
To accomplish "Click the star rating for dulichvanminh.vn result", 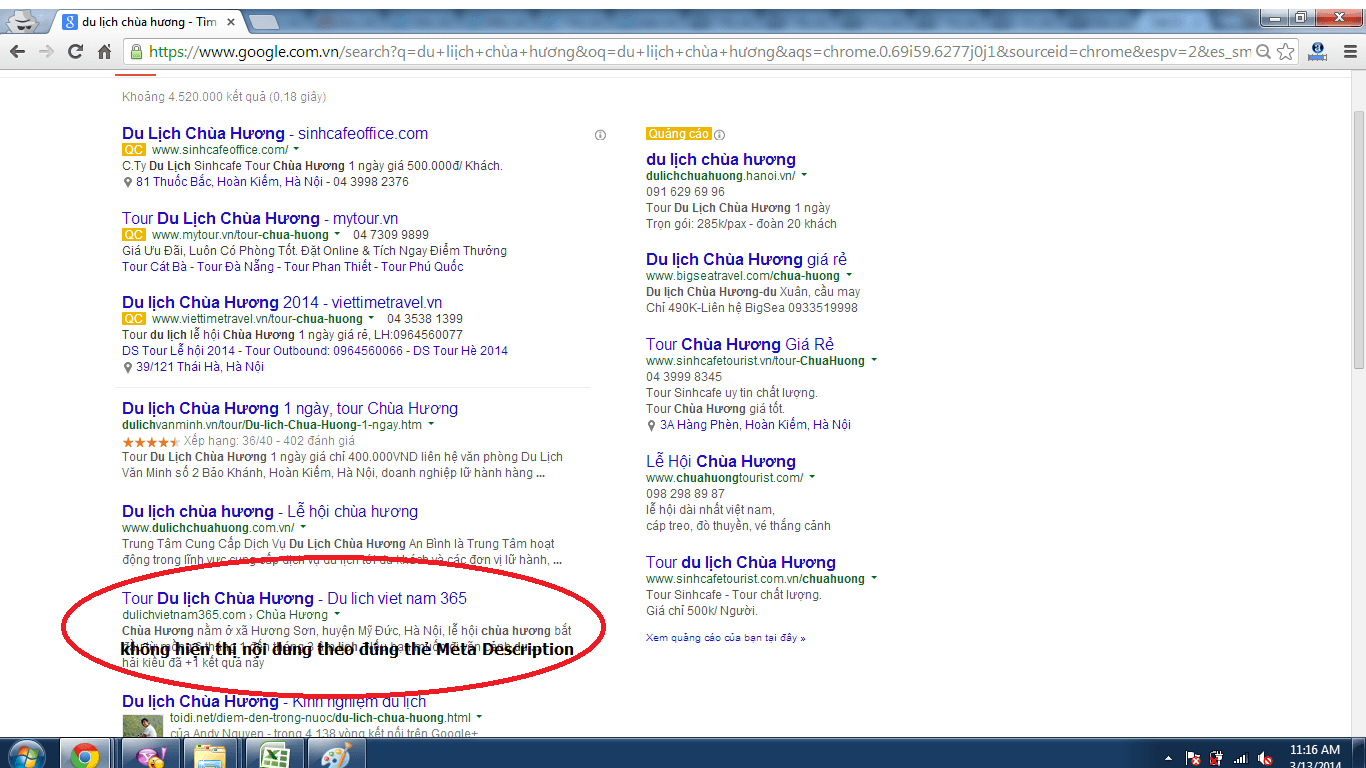I will tap(151, 441).
